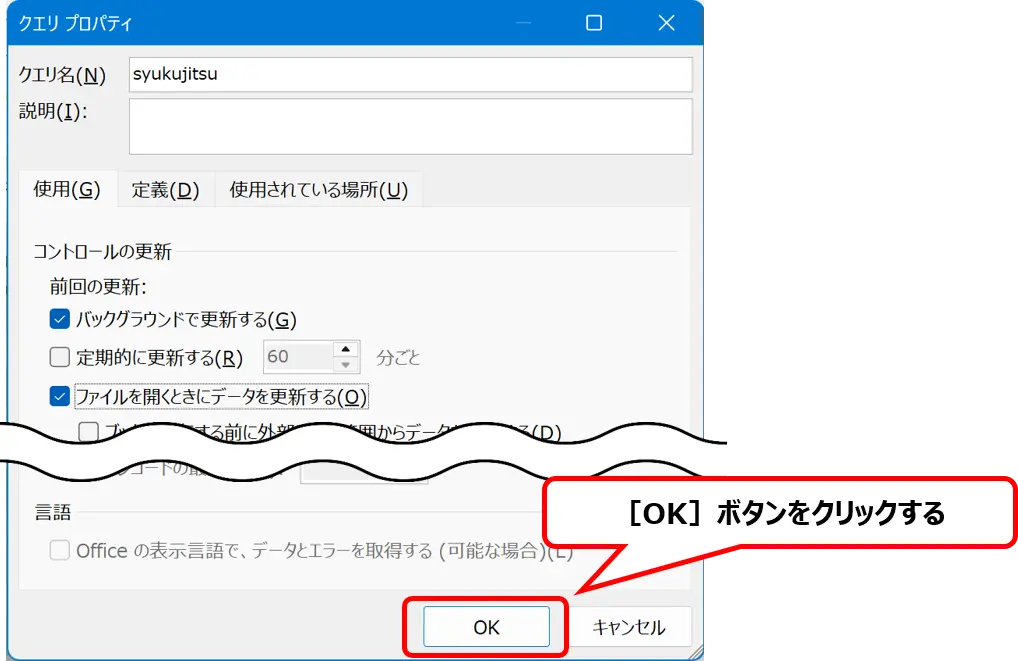1018x661 pixels.
Task: Close the クエリ プロパティ dialog
Action: click(666, 23)
